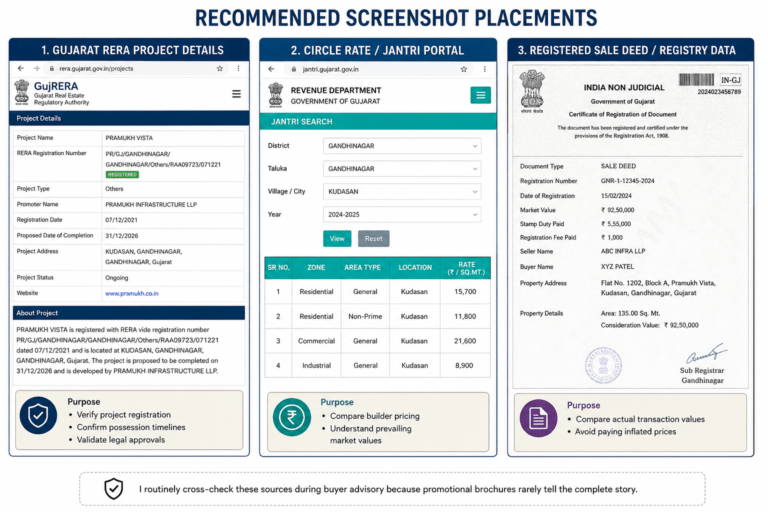The height and width of the screenshot is (512, 768).
Task: Click lock icon beside rera.gujarat.gov.in URL
Action: 51,69
